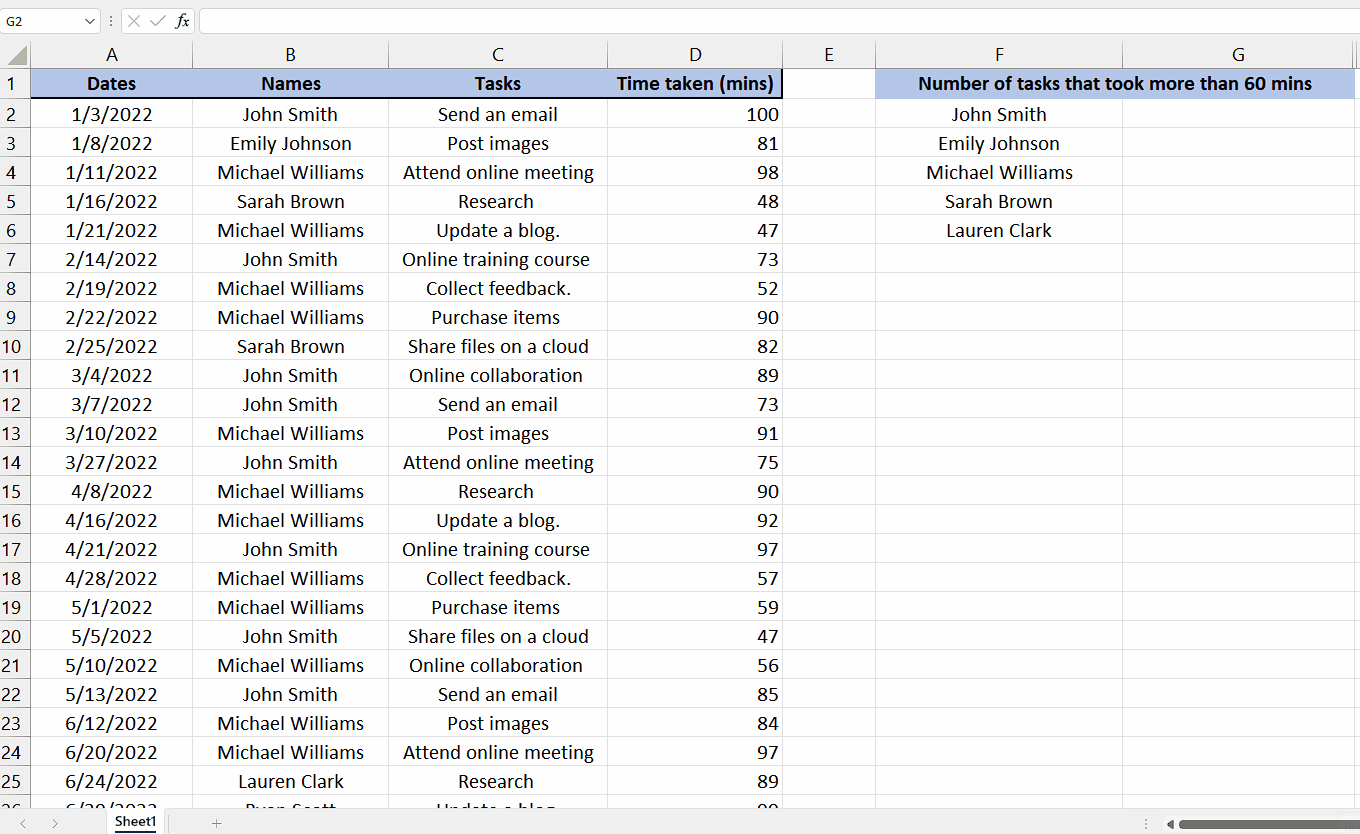Viewport: 1360px width, 834px height.
Task: Click the Time taken (mins) header cell
Action: pos(695,84)
